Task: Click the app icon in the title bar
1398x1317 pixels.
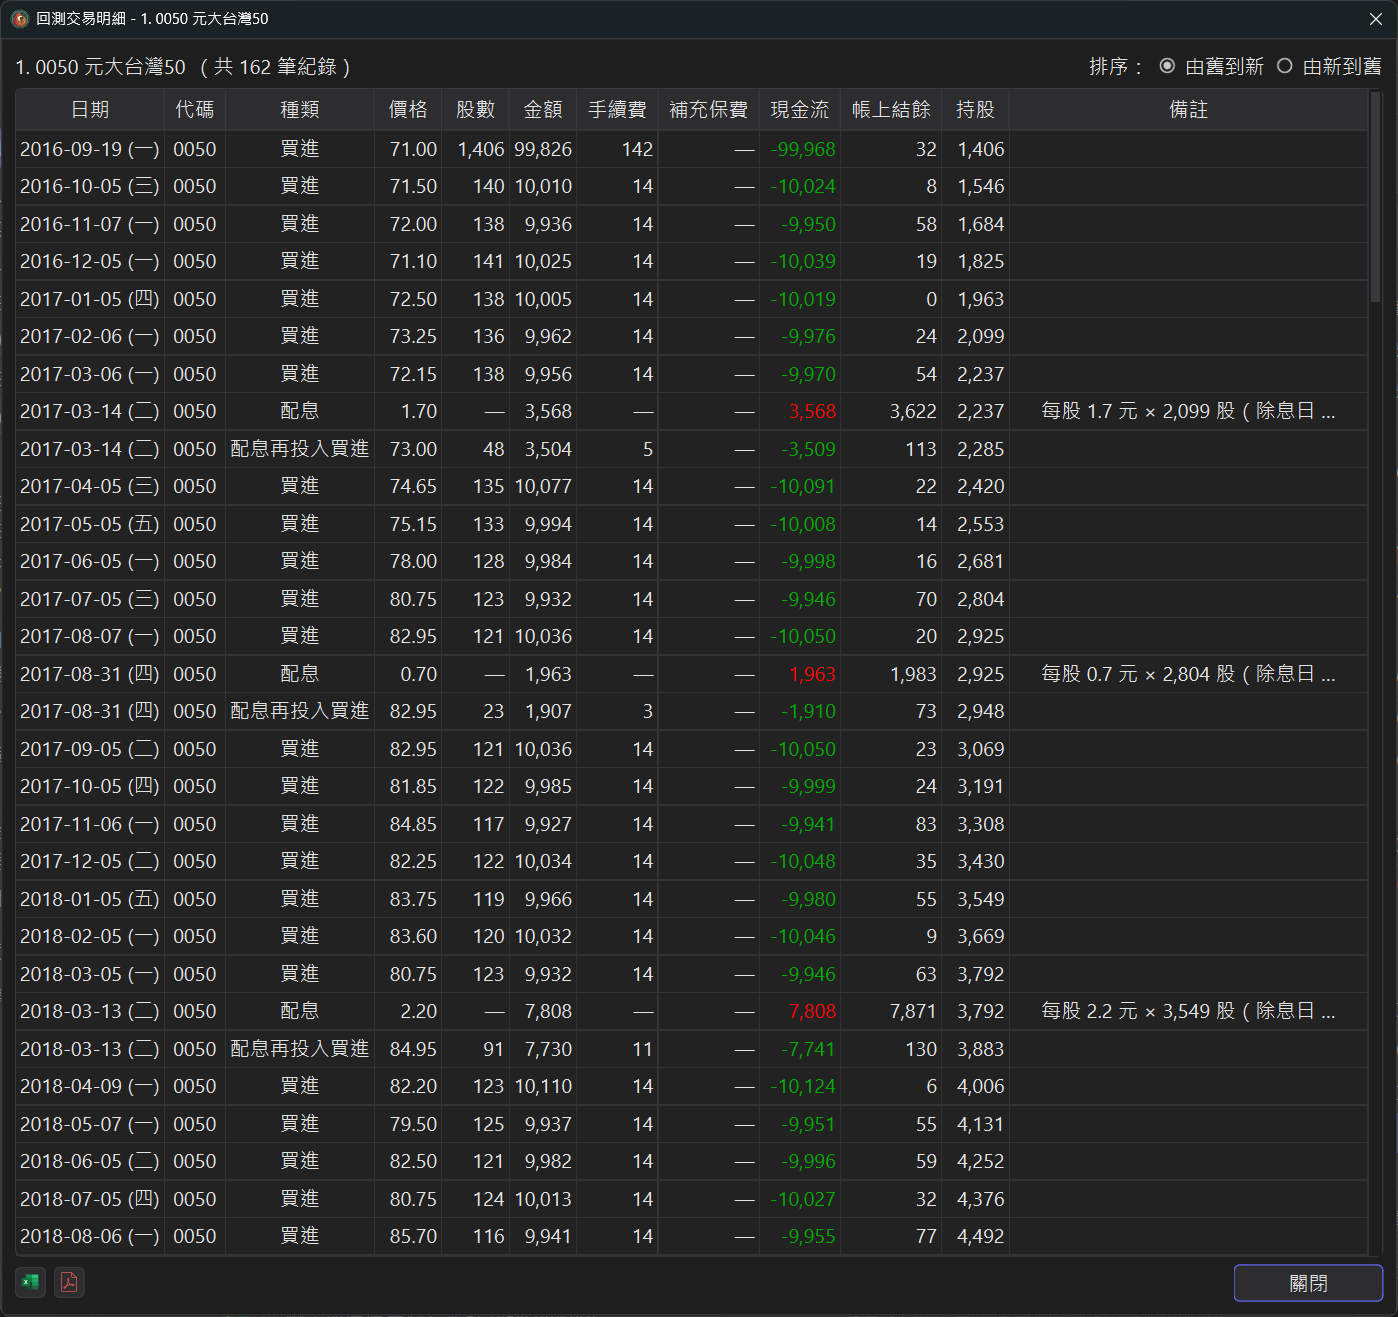Action: pyautogui.click(x=19, y=19)
